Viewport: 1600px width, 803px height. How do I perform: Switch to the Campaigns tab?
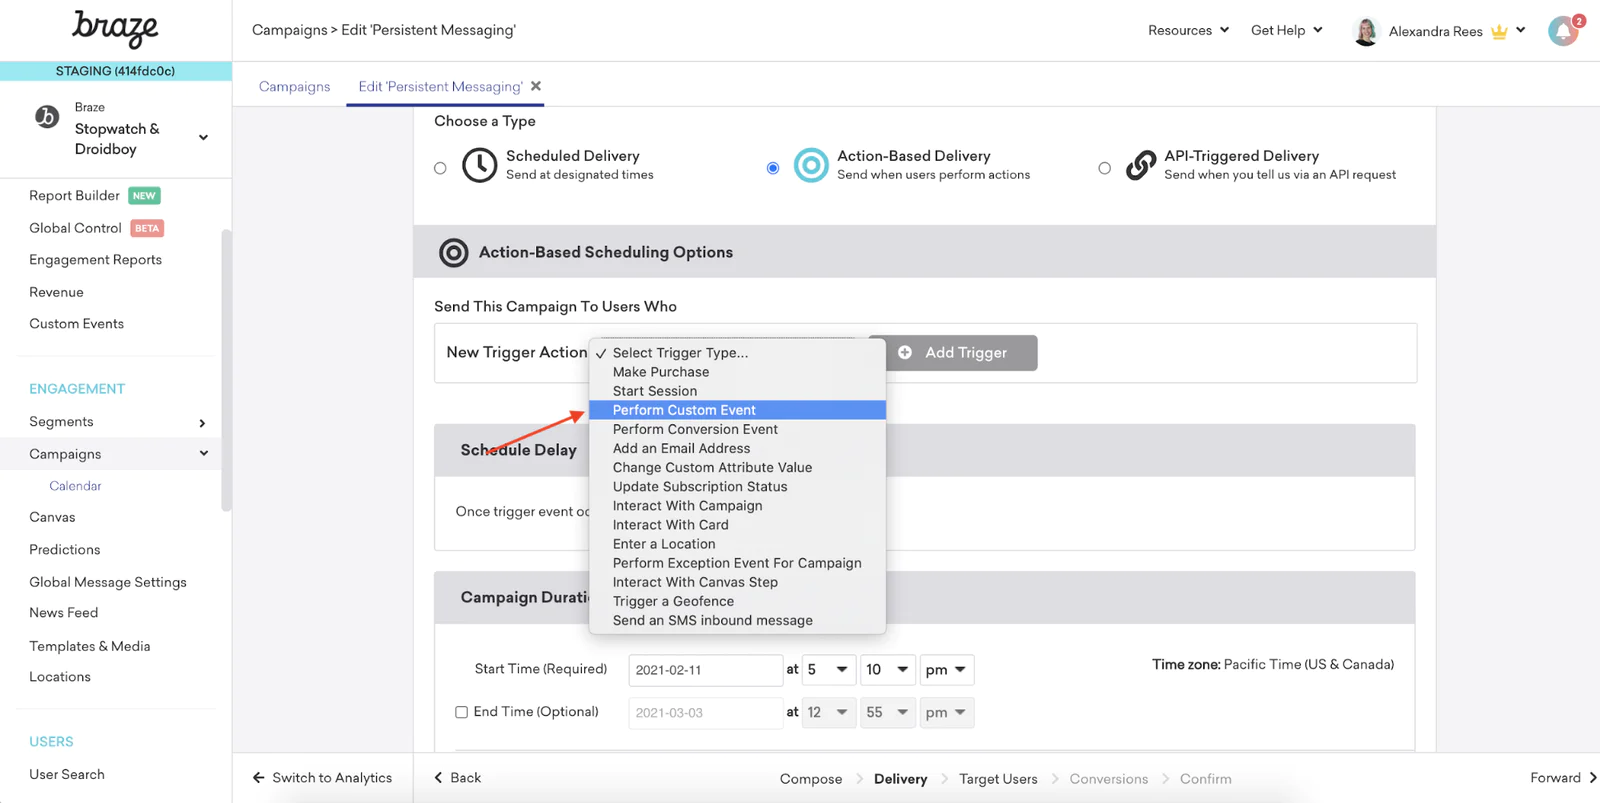click(294, 86)
